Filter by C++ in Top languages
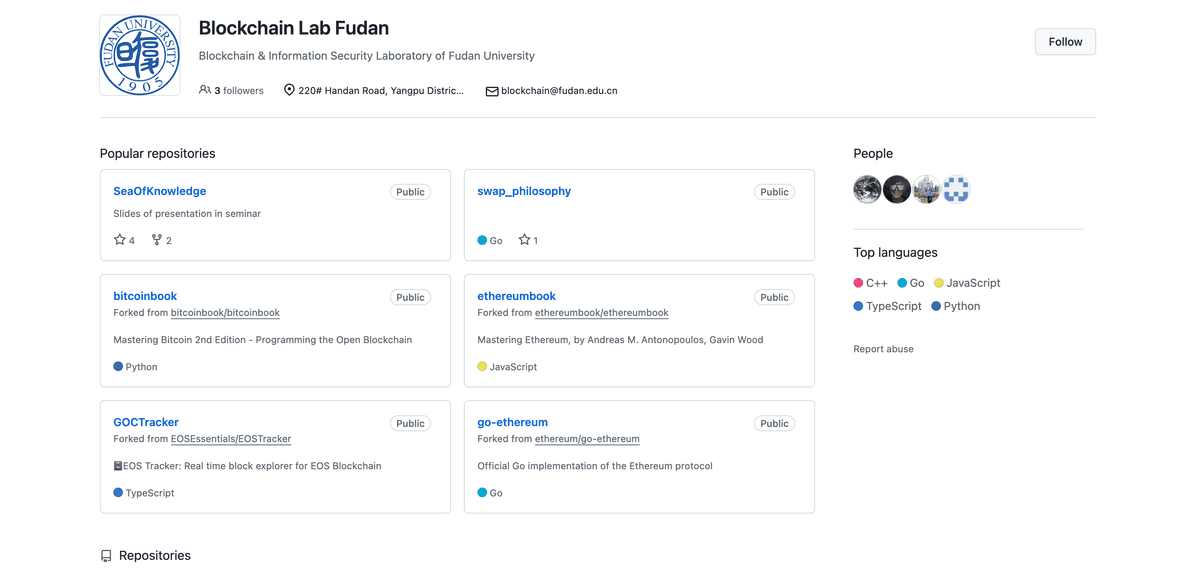This screenshot has height=576, width=1200. coord(870,283)
